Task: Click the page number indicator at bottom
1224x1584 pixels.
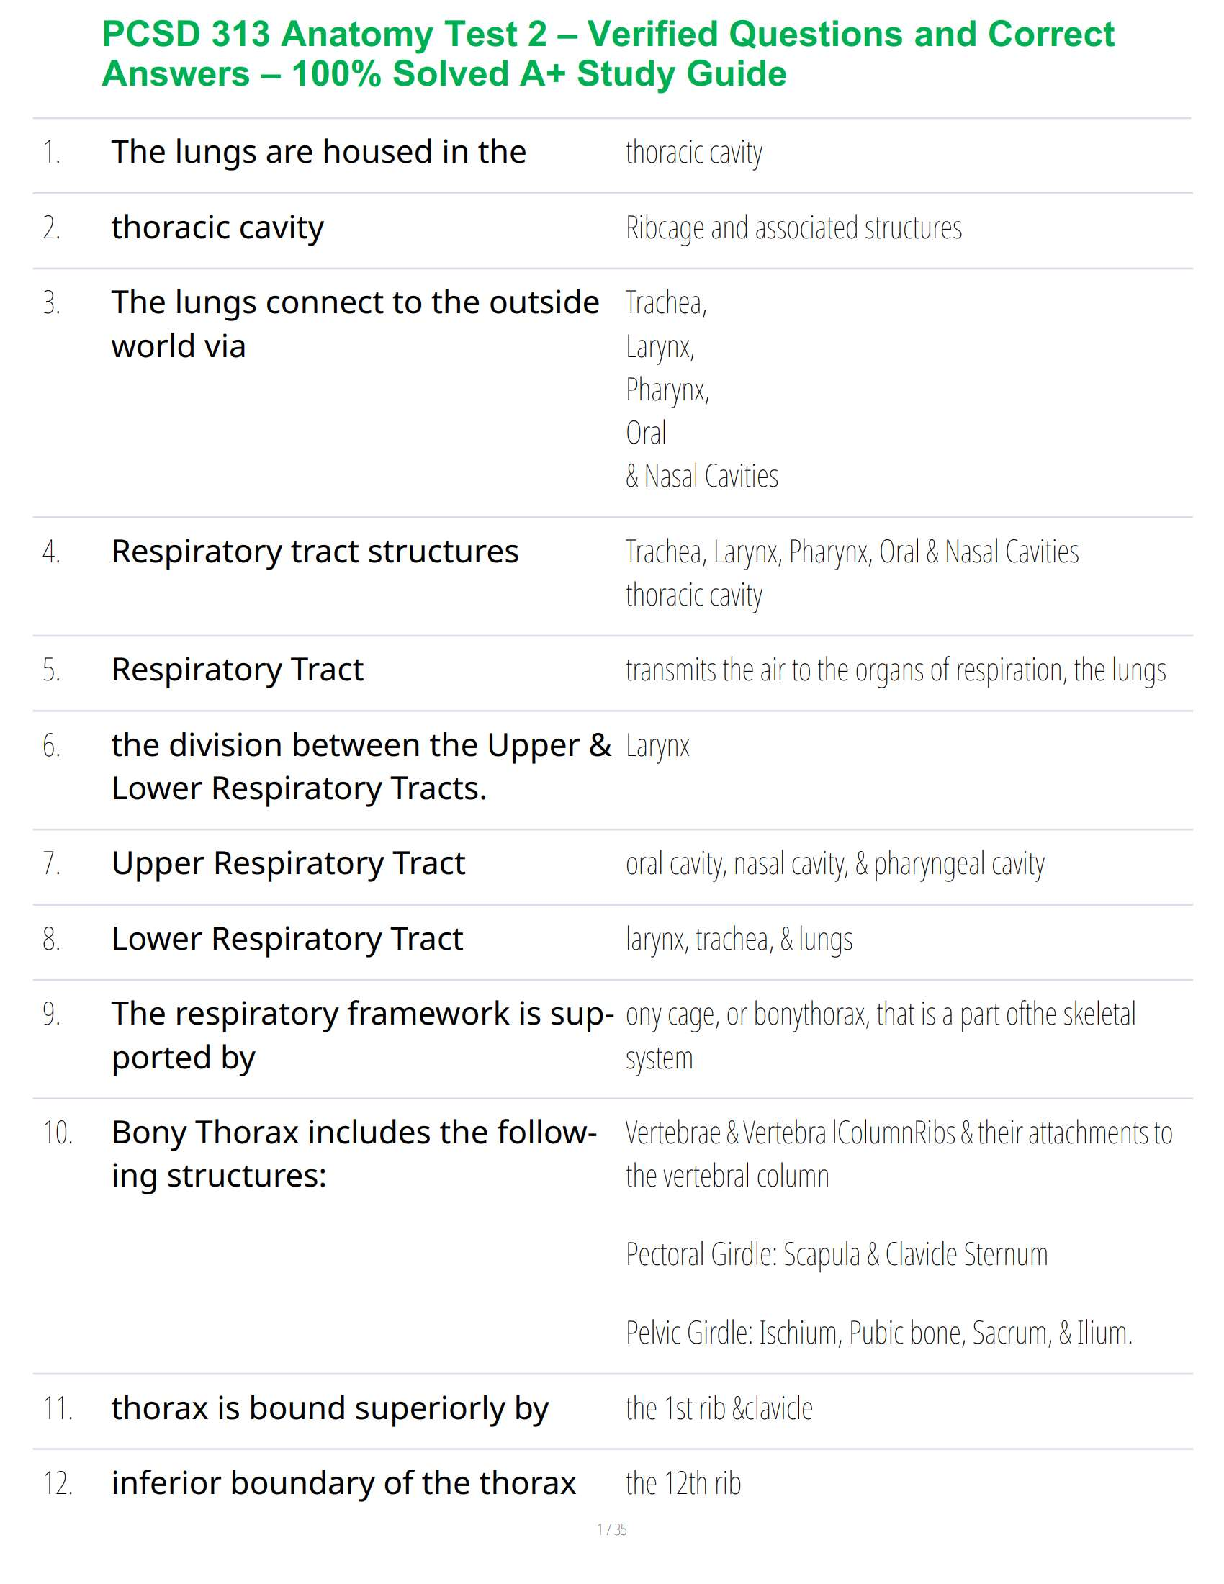Action: coord(611,1530)
